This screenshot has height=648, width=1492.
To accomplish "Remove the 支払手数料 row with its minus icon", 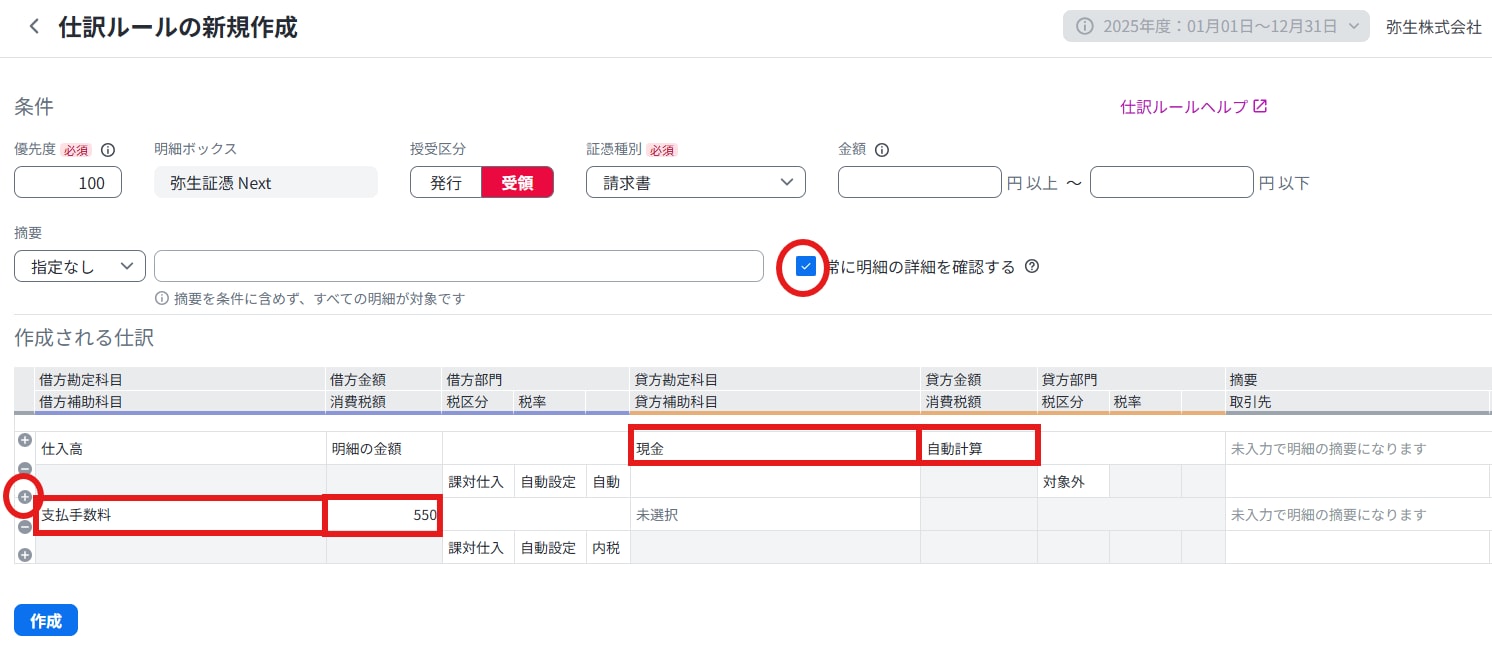I will pyautogui.click(x=25, y=527).
